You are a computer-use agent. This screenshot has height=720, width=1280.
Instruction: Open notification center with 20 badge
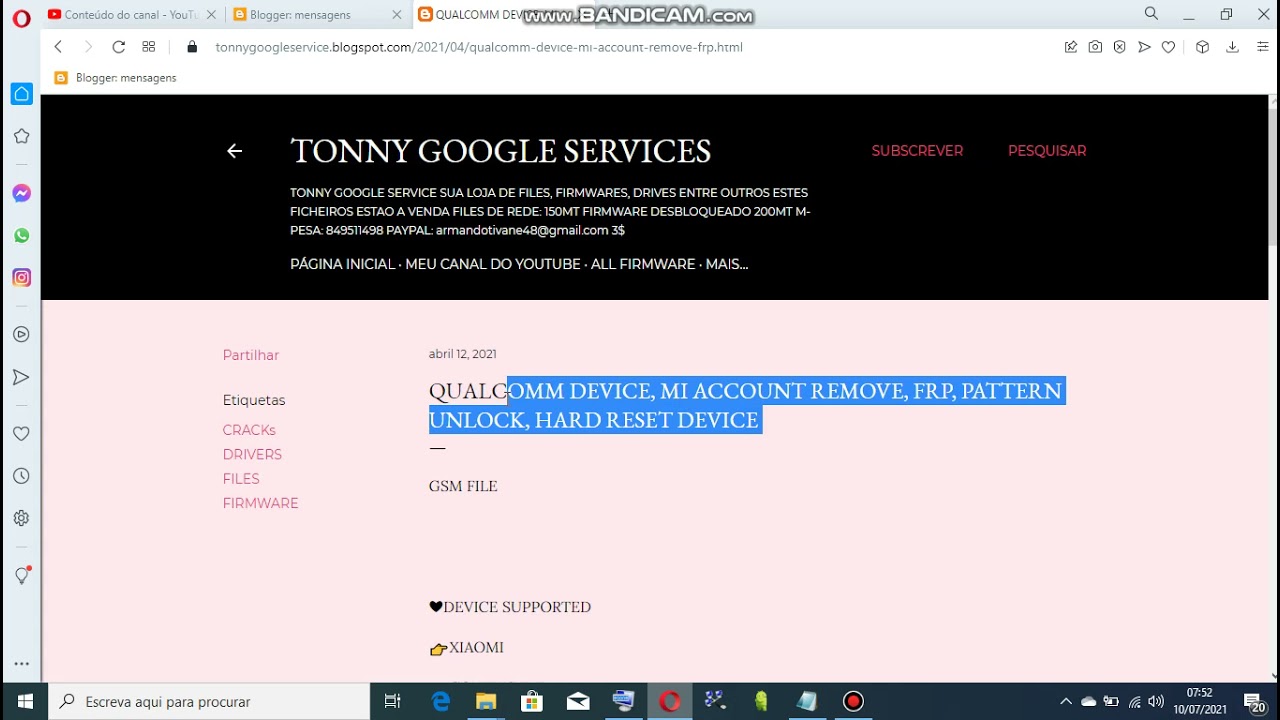1254,702
